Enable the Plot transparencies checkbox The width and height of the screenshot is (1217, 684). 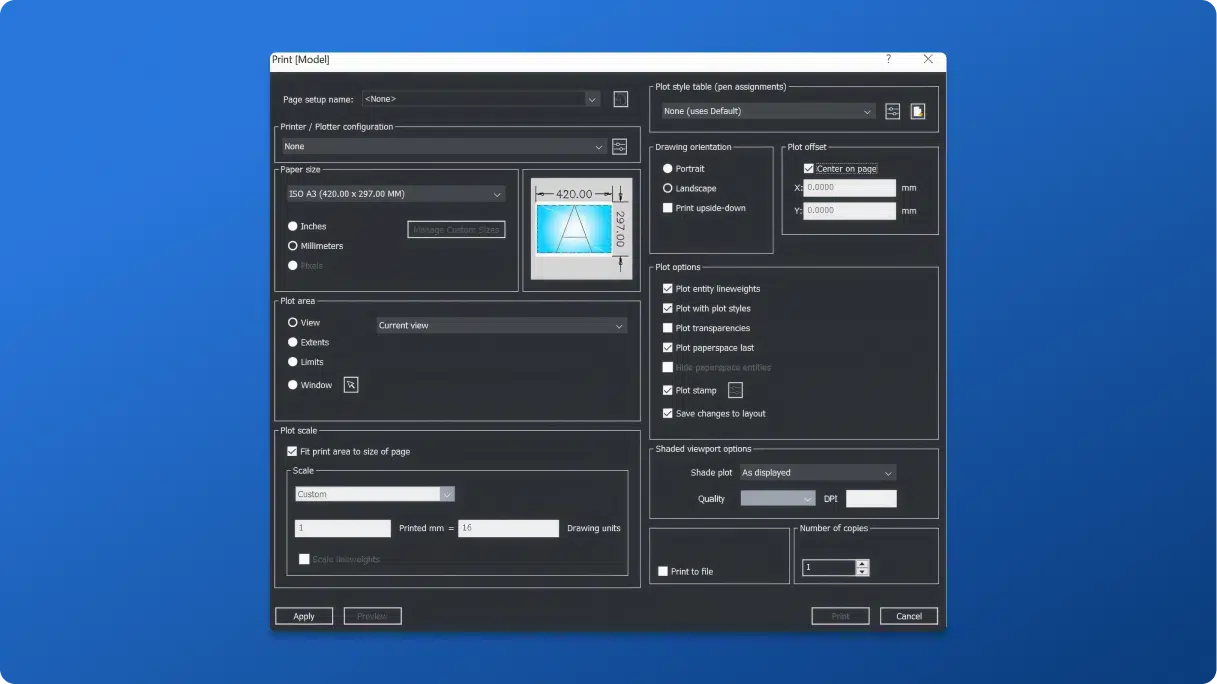click(x=668, y=328)
